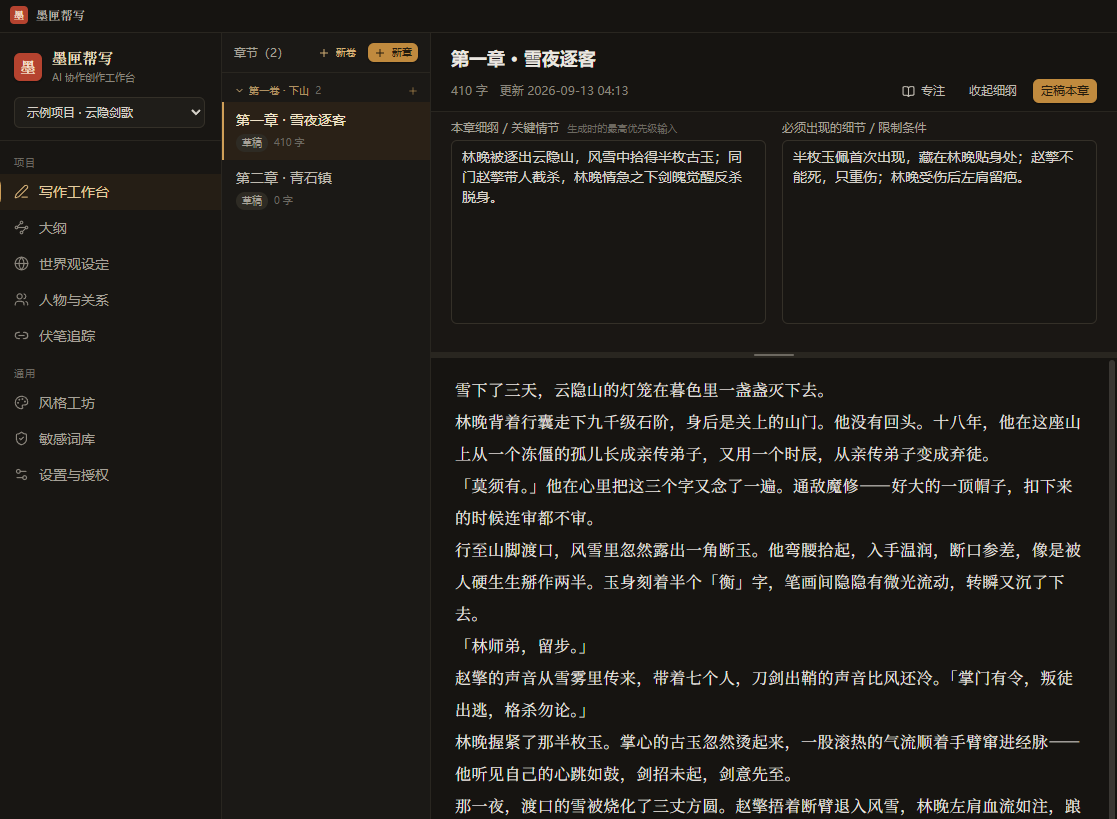This screenshot has height=819, width=1117.
Task: Open 世界观设定 section
Action: tap(110, 264)
